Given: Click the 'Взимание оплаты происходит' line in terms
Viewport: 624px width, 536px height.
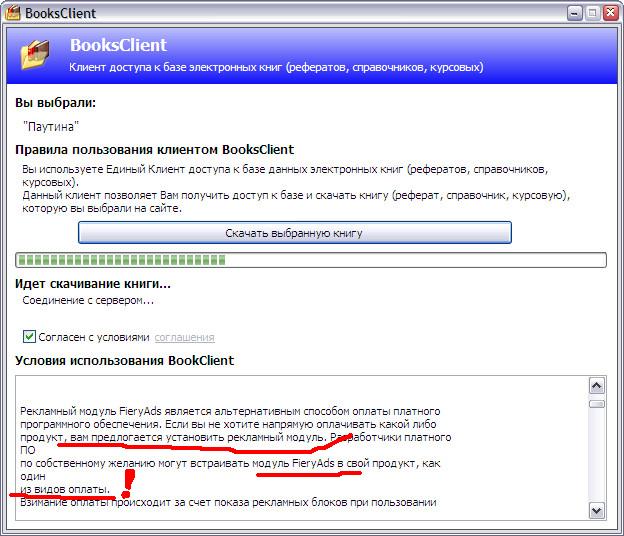Looking at the screenshot, I should 228,502.
